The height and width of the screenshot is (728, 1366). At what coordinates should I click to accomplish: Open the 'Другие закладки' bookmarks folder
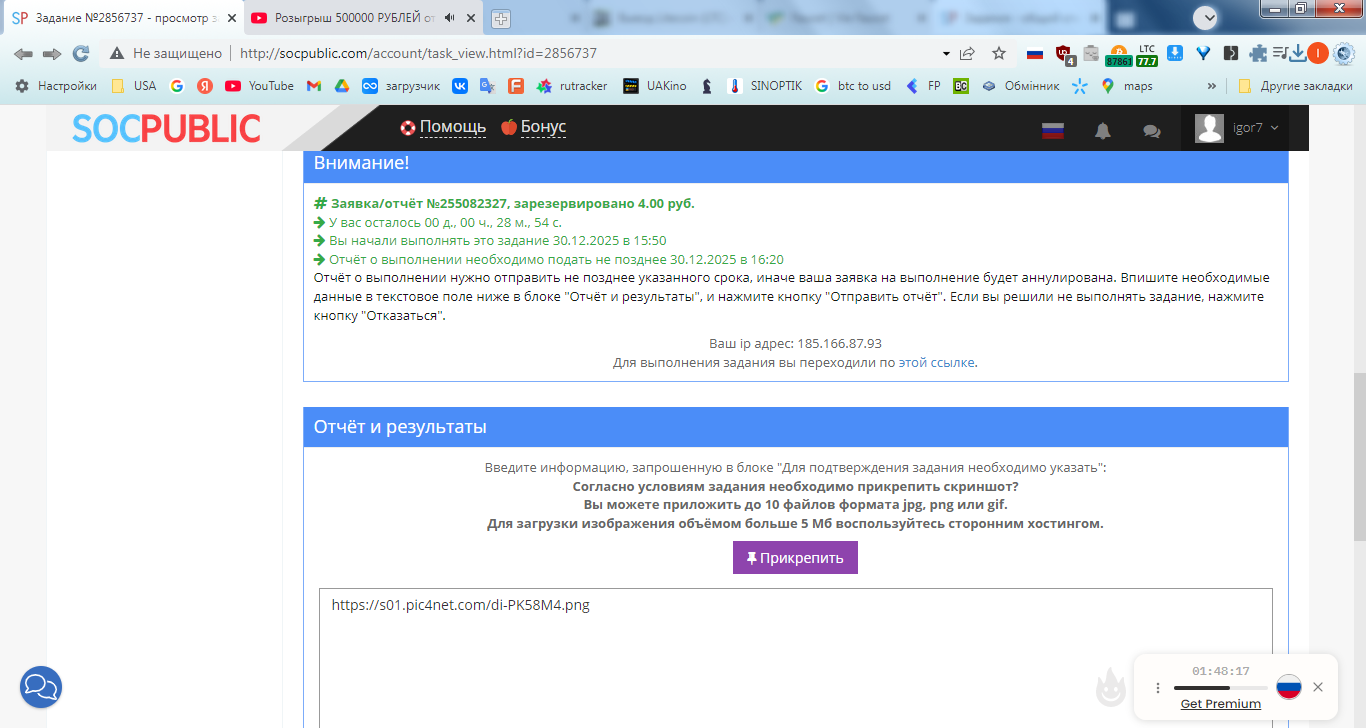tap(1295, 86)
